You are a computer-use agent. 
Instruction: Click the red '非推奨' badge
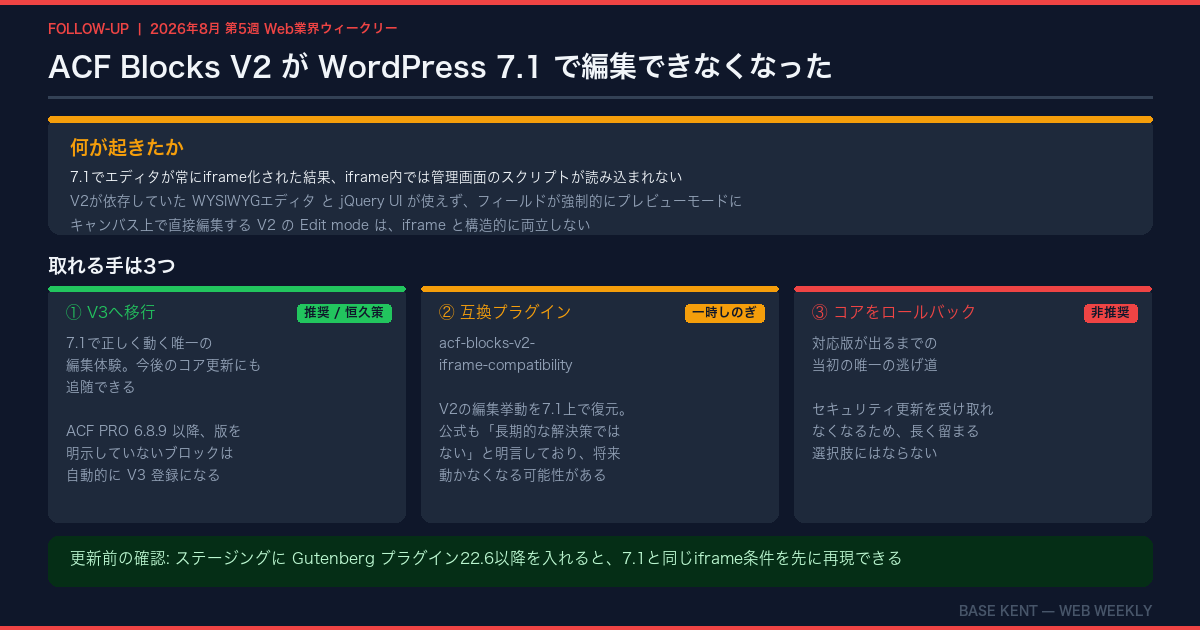point(1110,313)
